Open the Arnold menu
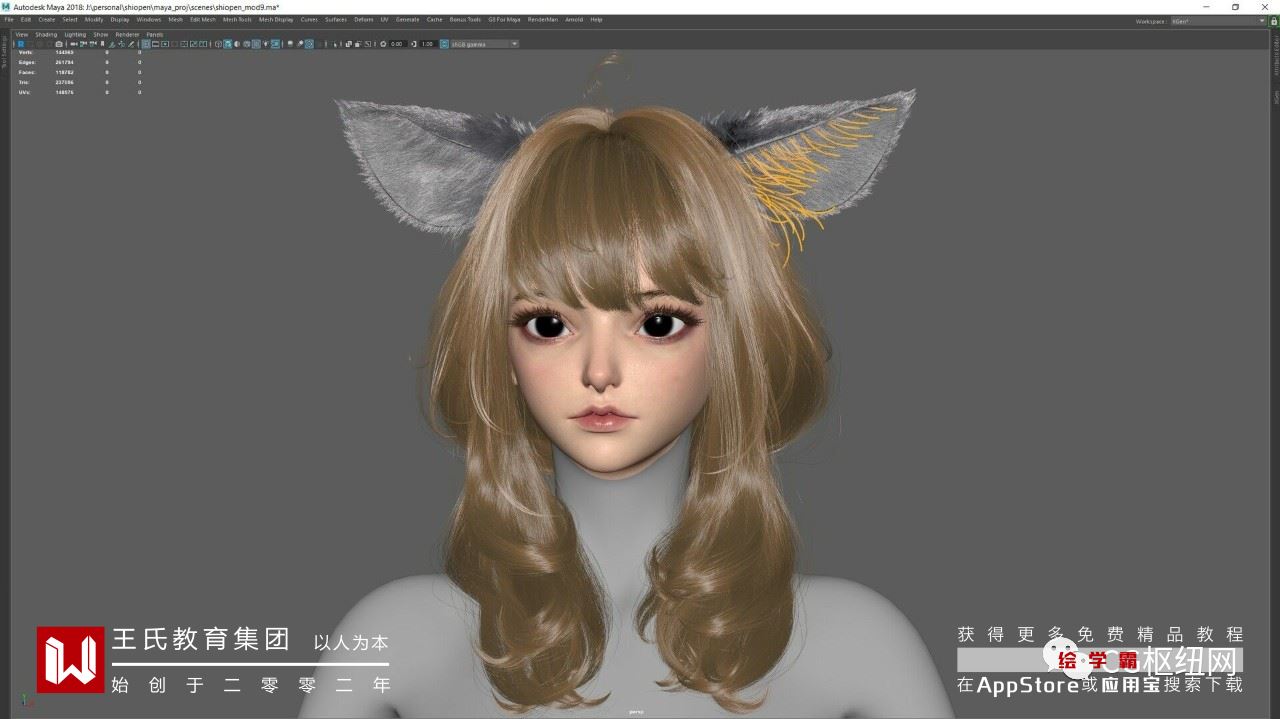The image size is (1280, 719). coord(574,19)
